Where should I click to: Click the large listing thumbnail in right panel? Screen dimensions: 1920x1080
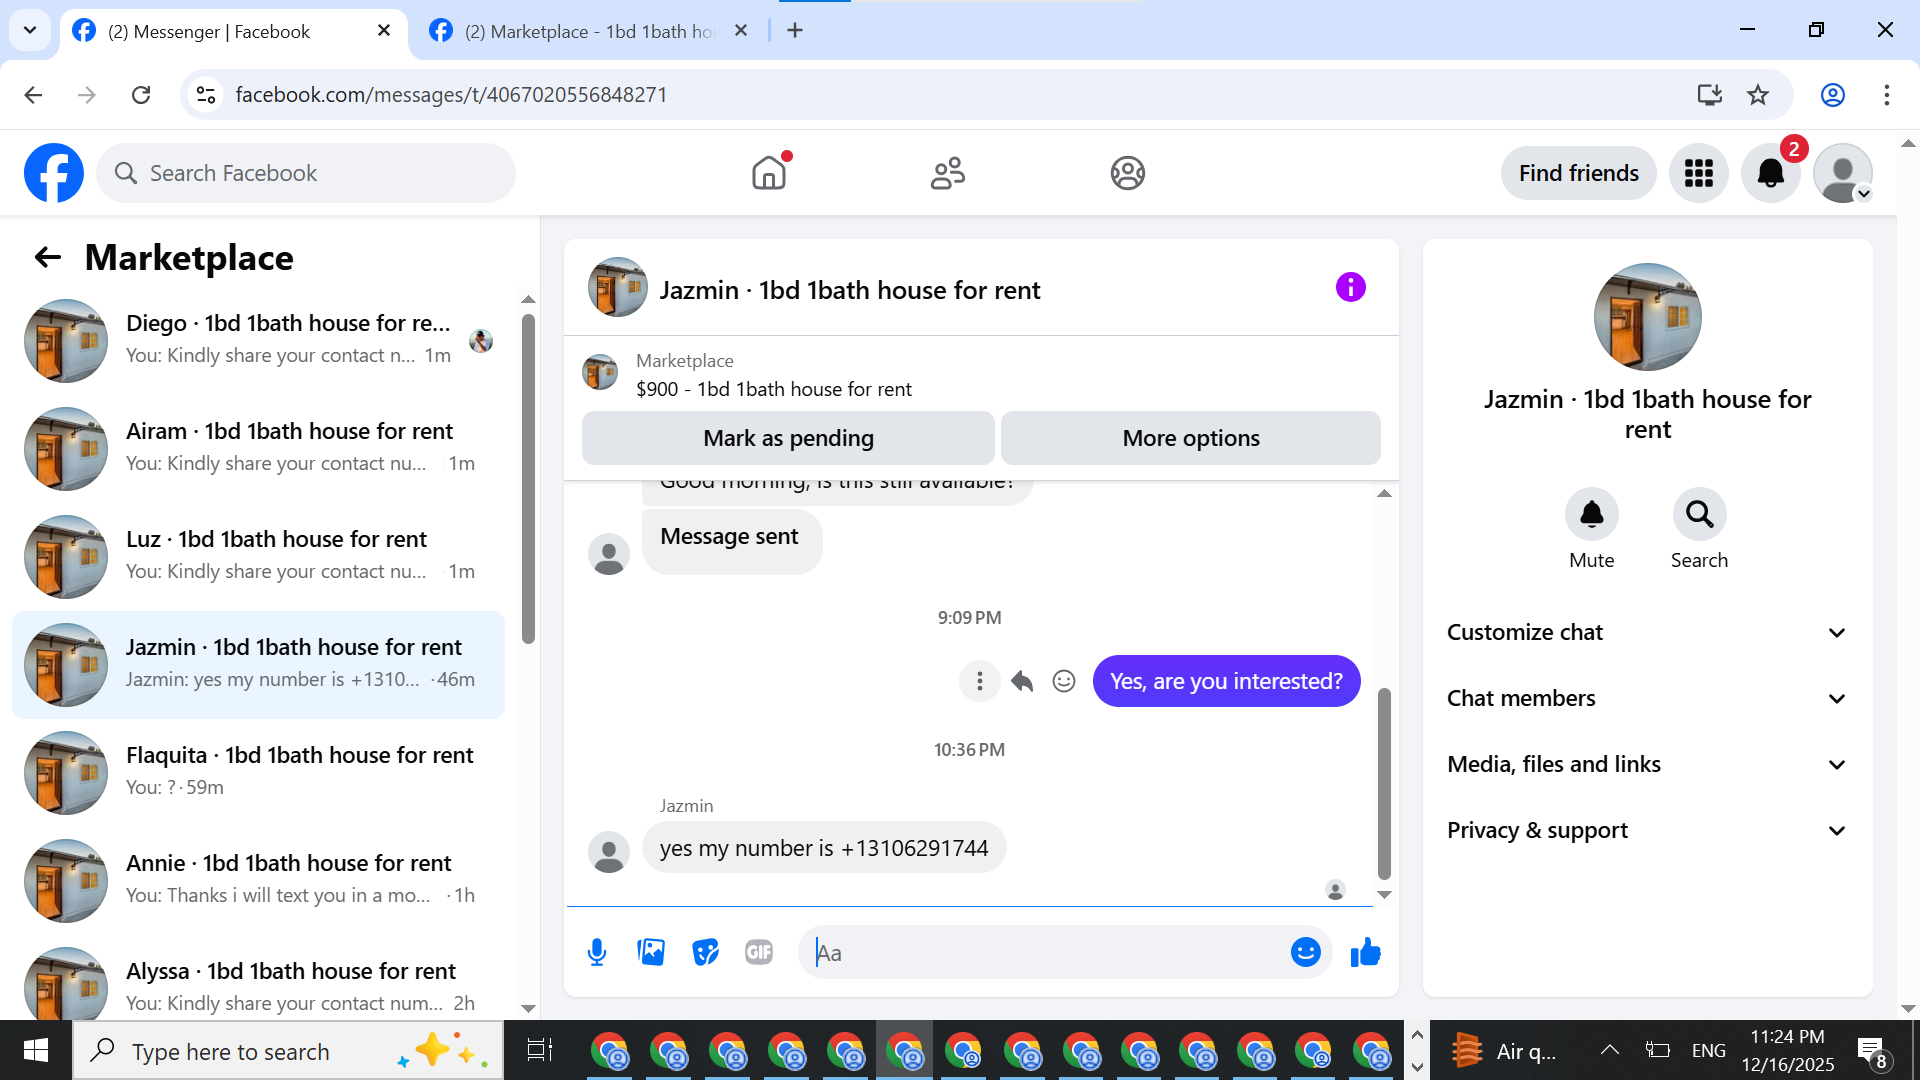point(1647,317)
